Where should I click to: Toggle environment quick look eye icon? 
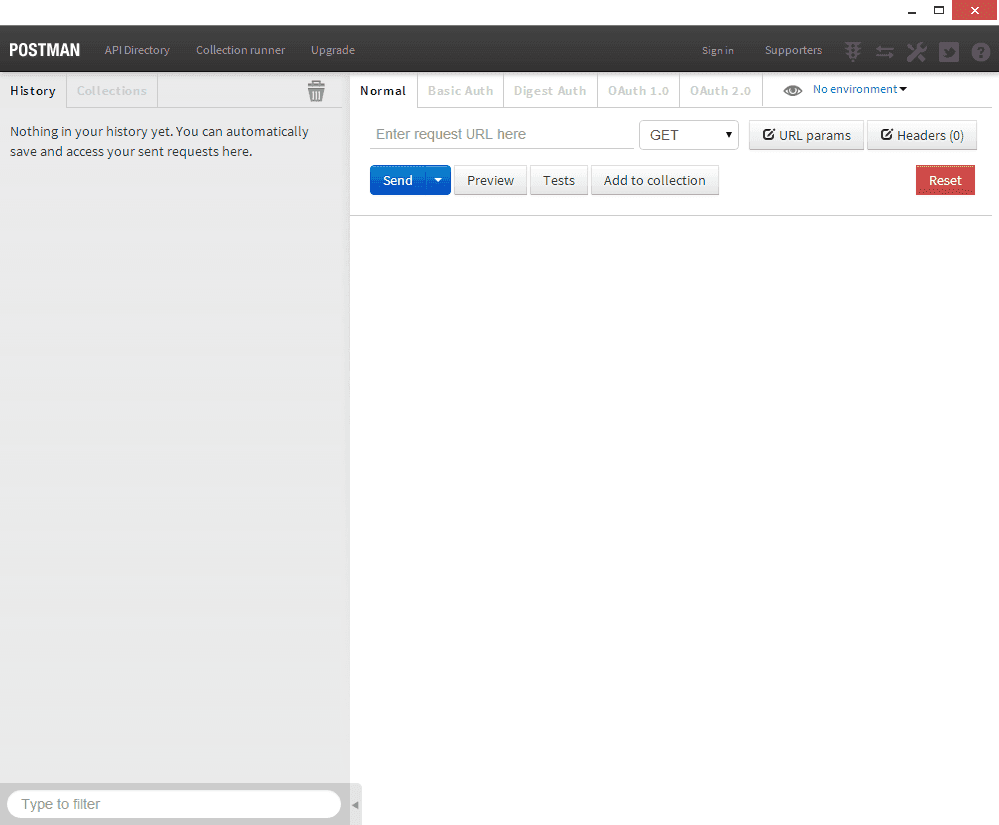tap(792, 89)
